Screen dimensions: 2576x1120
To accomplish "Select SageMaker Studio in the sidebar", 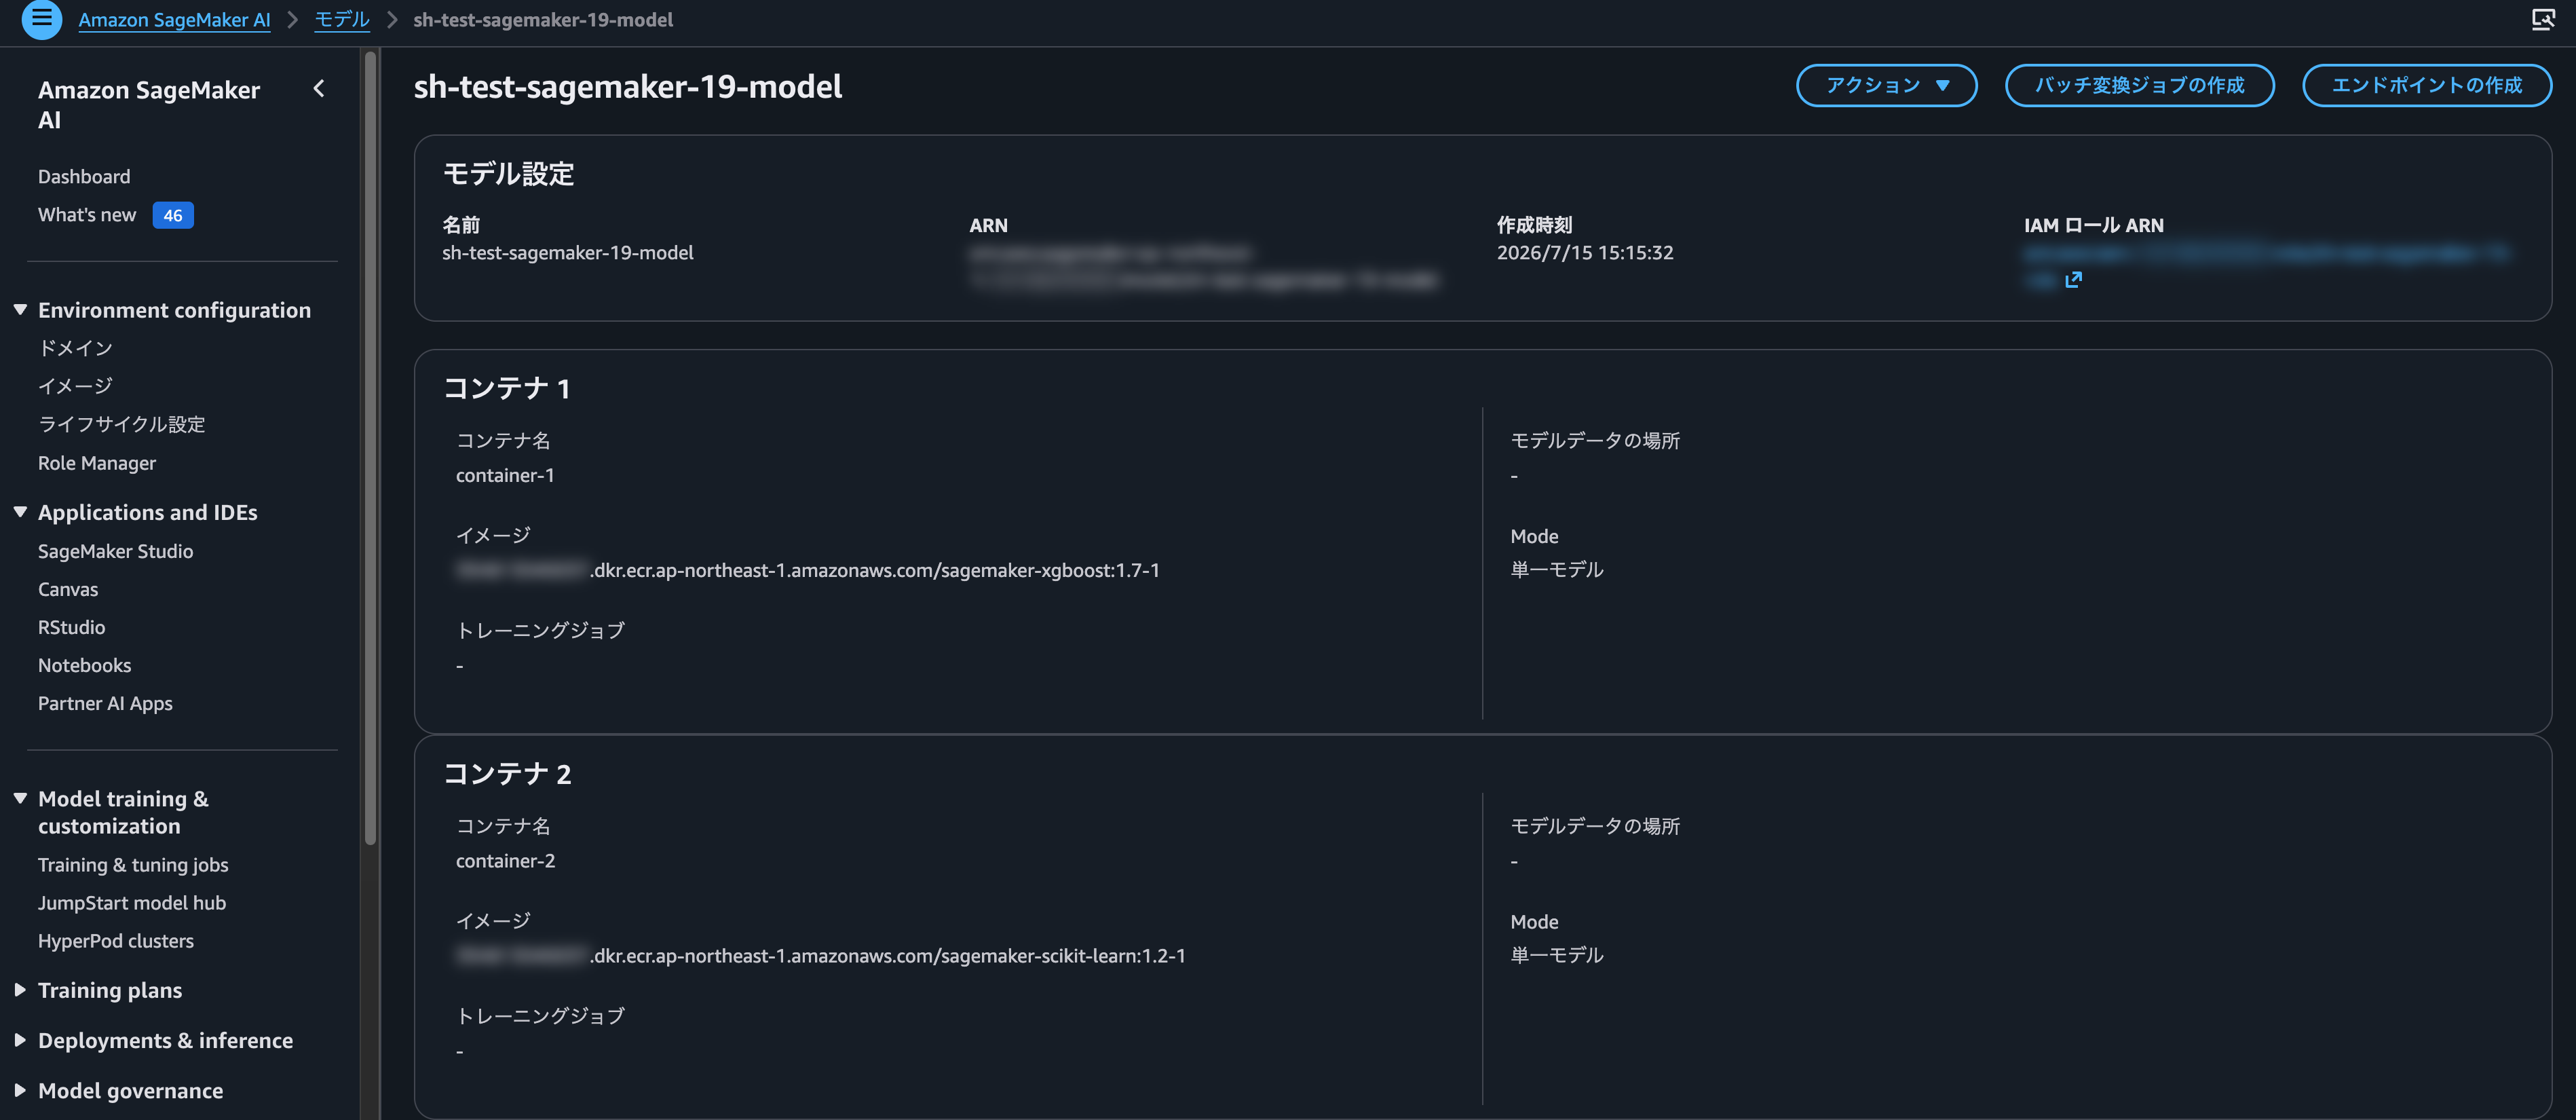I will pos(115,551).
